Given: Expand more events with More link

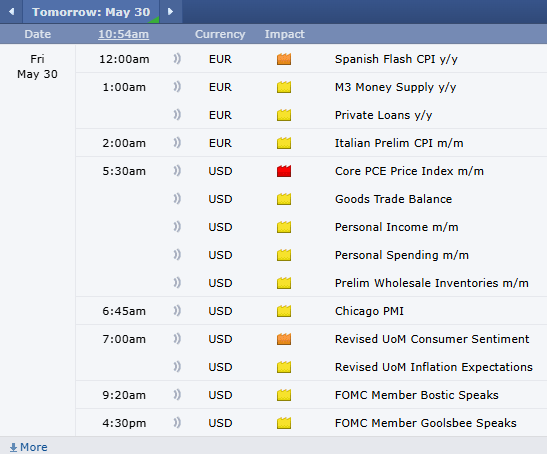Looking at the screenshot, I should point(29,447).
